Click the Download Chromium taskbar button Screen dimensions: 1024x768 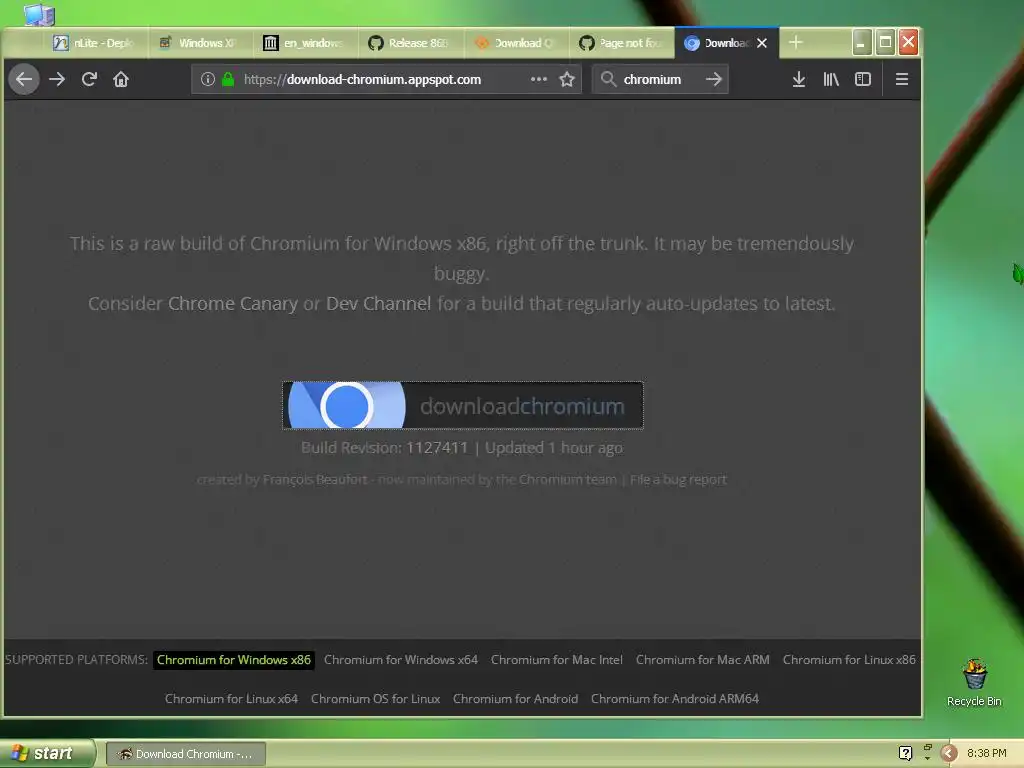[185, 754]
